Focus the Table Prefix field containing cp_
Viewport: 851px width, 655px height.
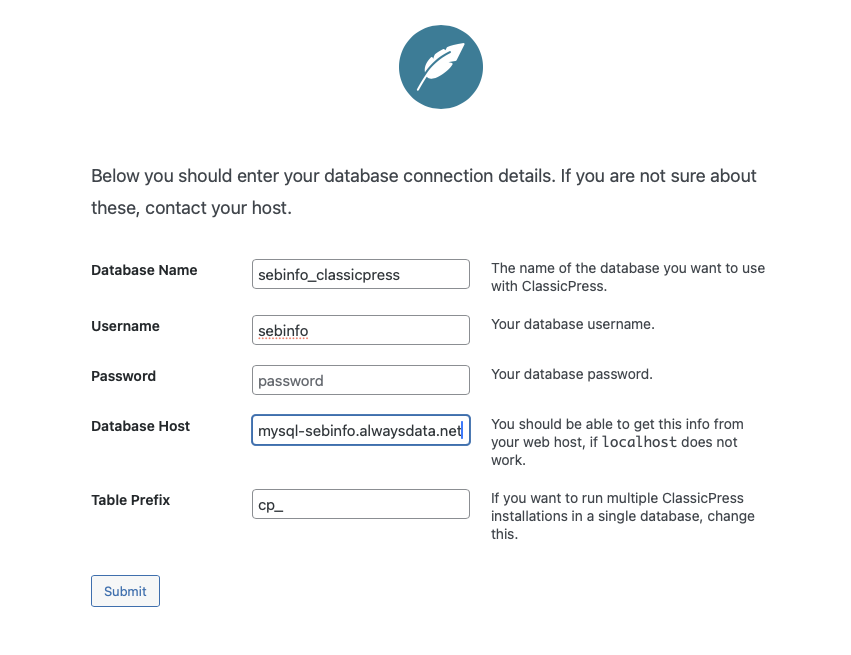pos(360,504)
